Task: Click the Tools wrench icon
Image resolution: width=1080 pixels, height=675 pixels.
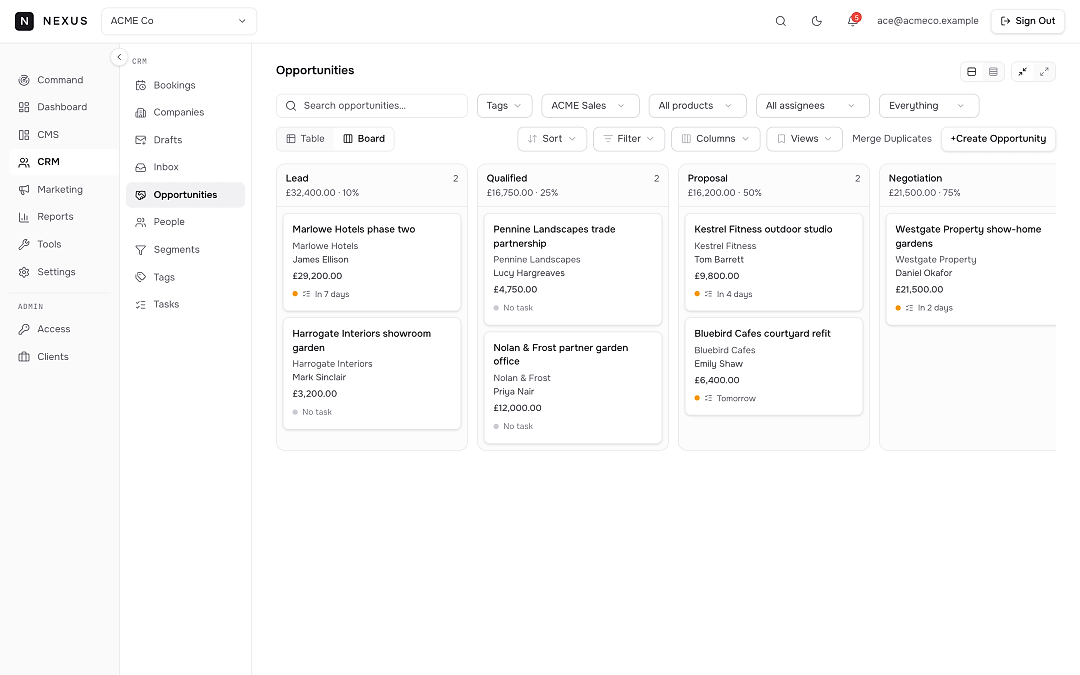Action: [24, 244]
